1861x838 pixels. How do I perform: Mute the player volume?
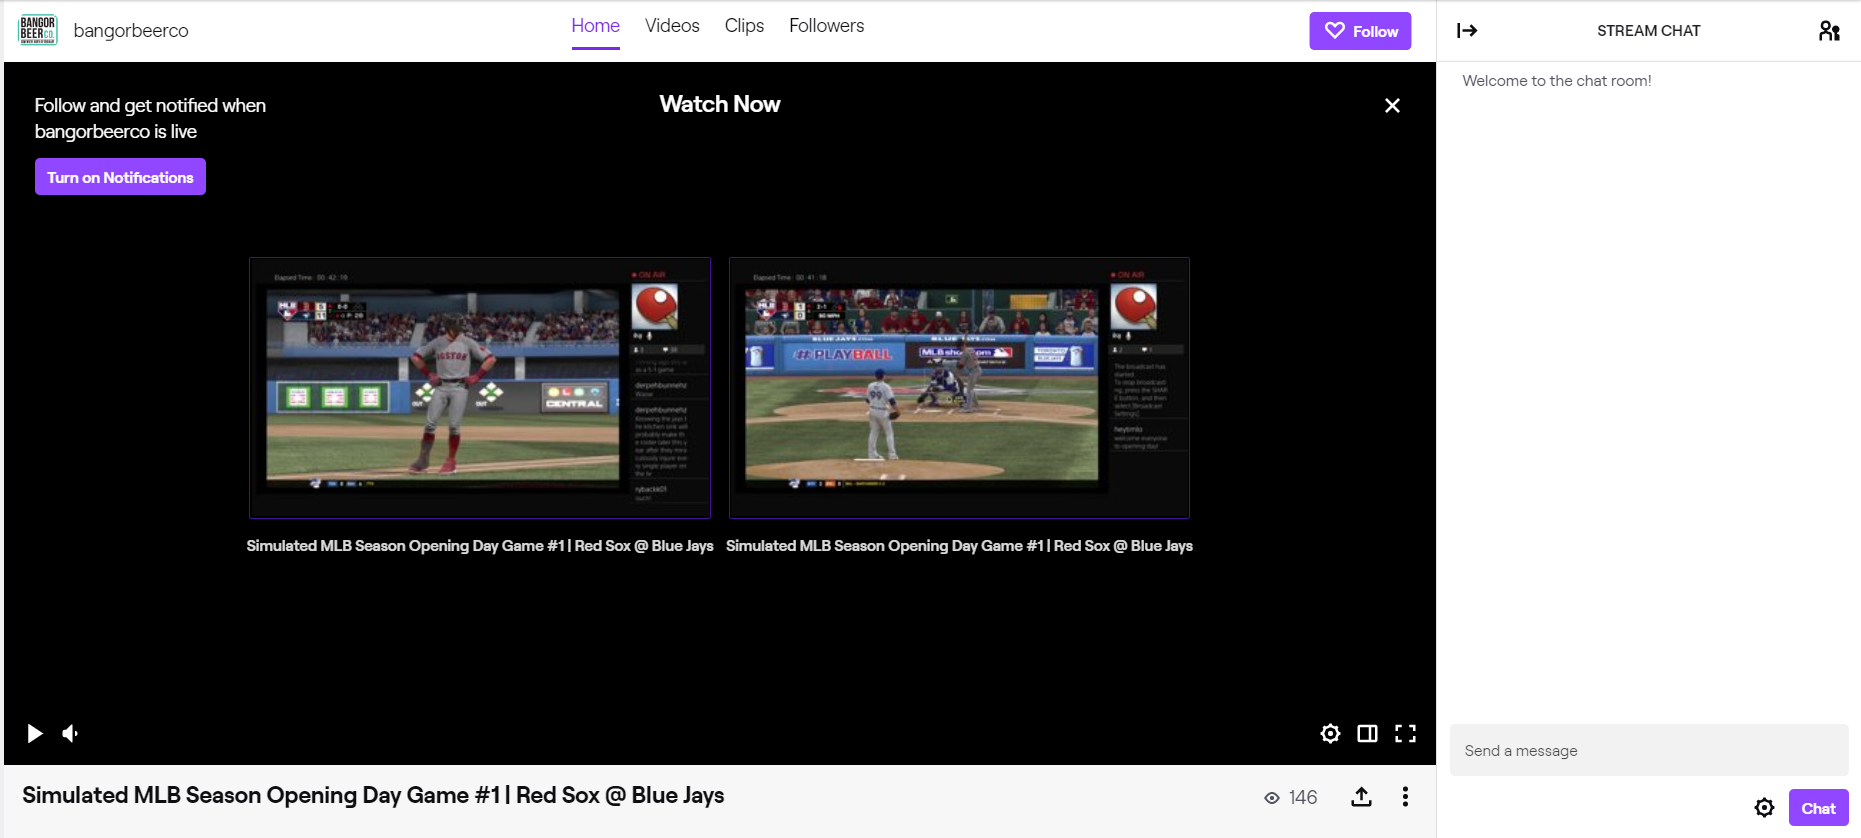70,733
